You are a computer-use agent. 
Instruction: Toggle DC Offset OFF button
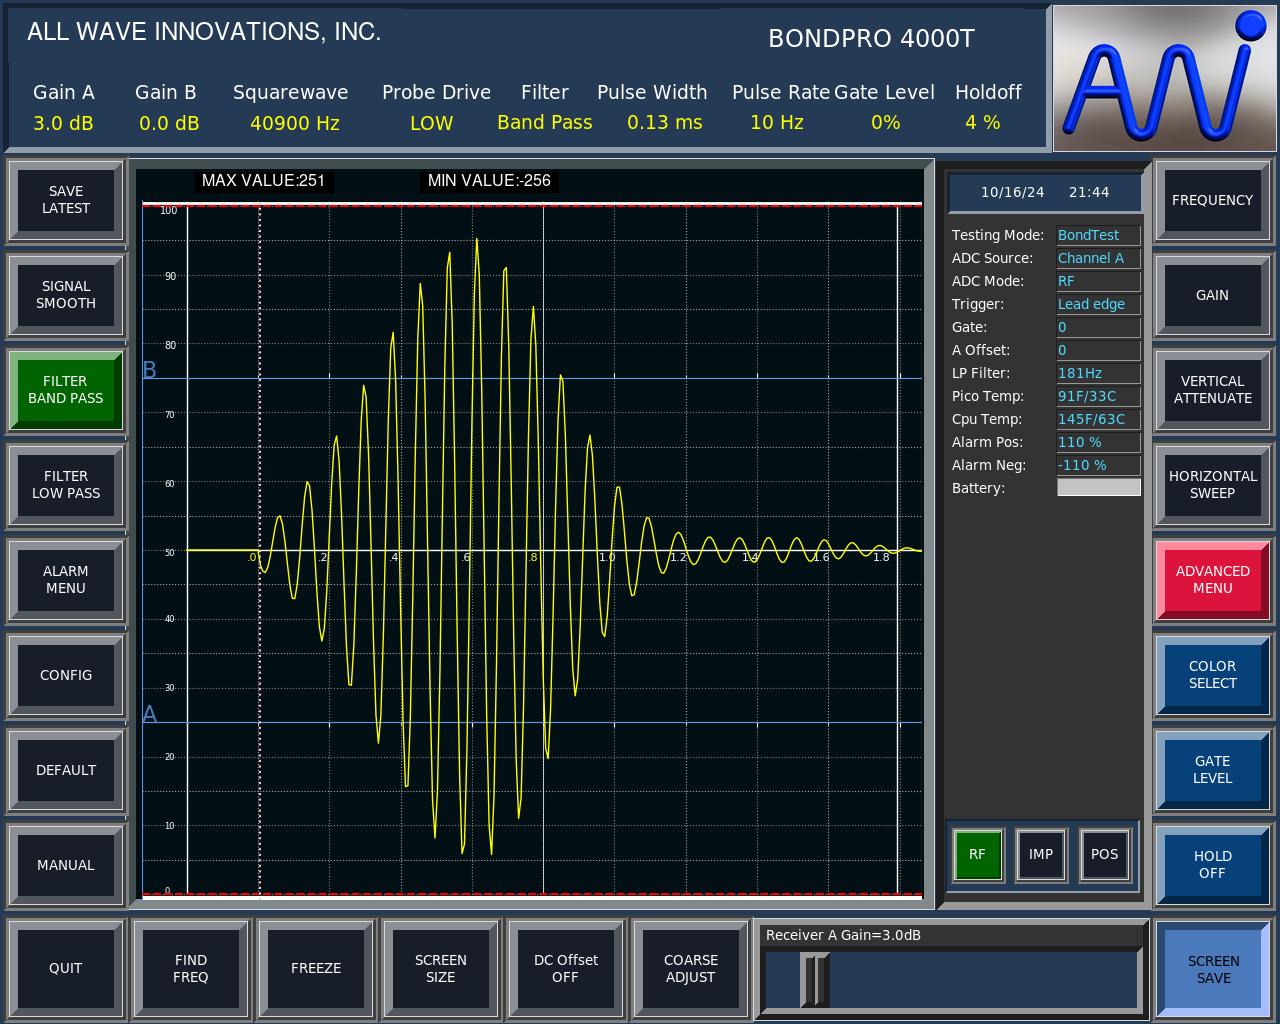[566, 968]
